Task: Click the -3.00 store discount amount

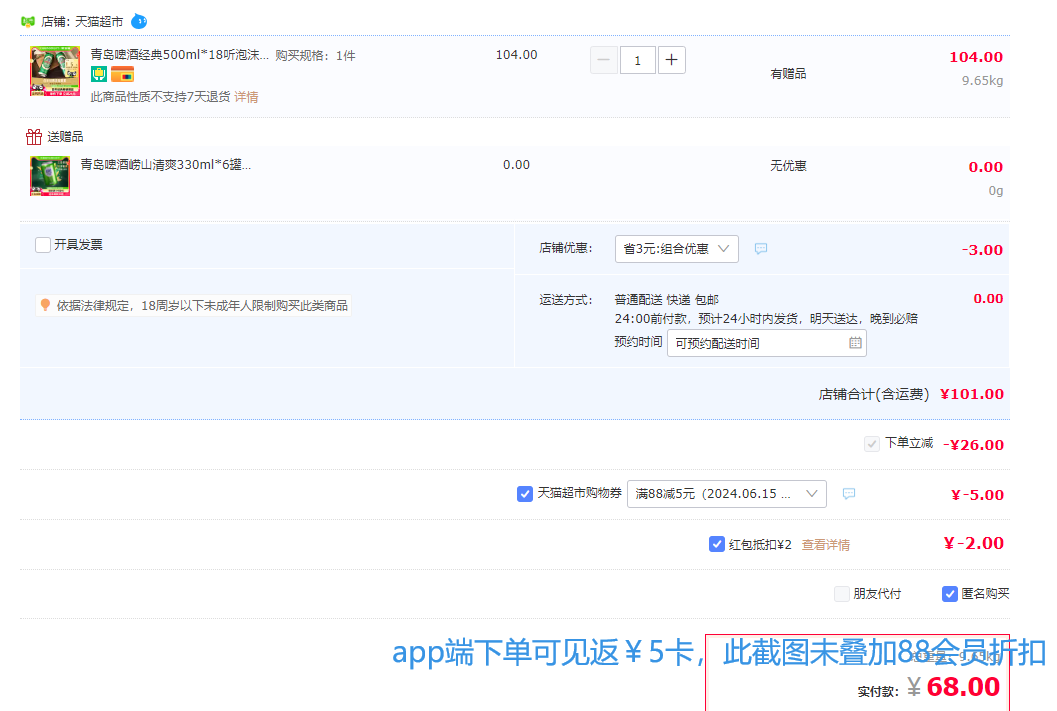Action: [982, 250]
